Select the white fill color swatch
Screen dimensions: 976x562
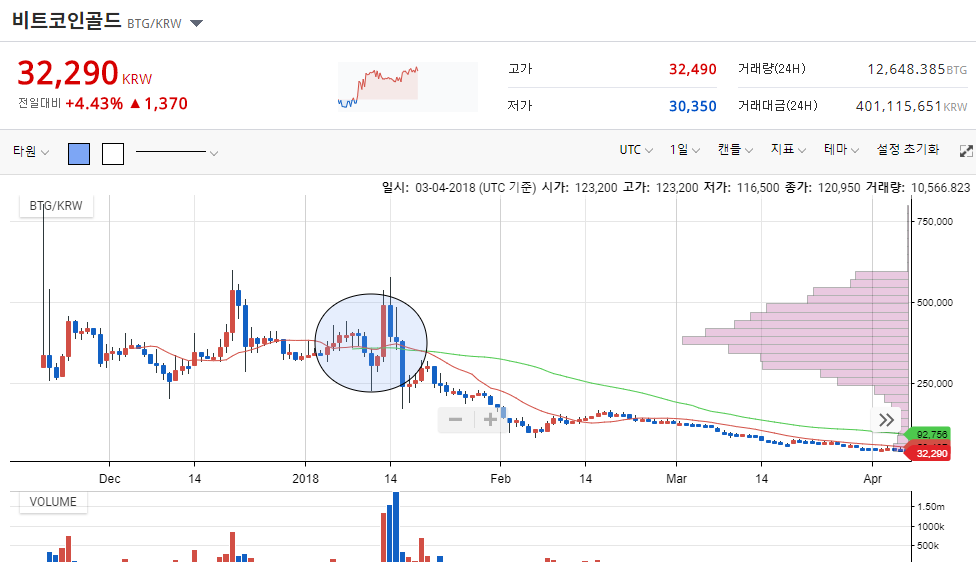click(x=113, y=154)
